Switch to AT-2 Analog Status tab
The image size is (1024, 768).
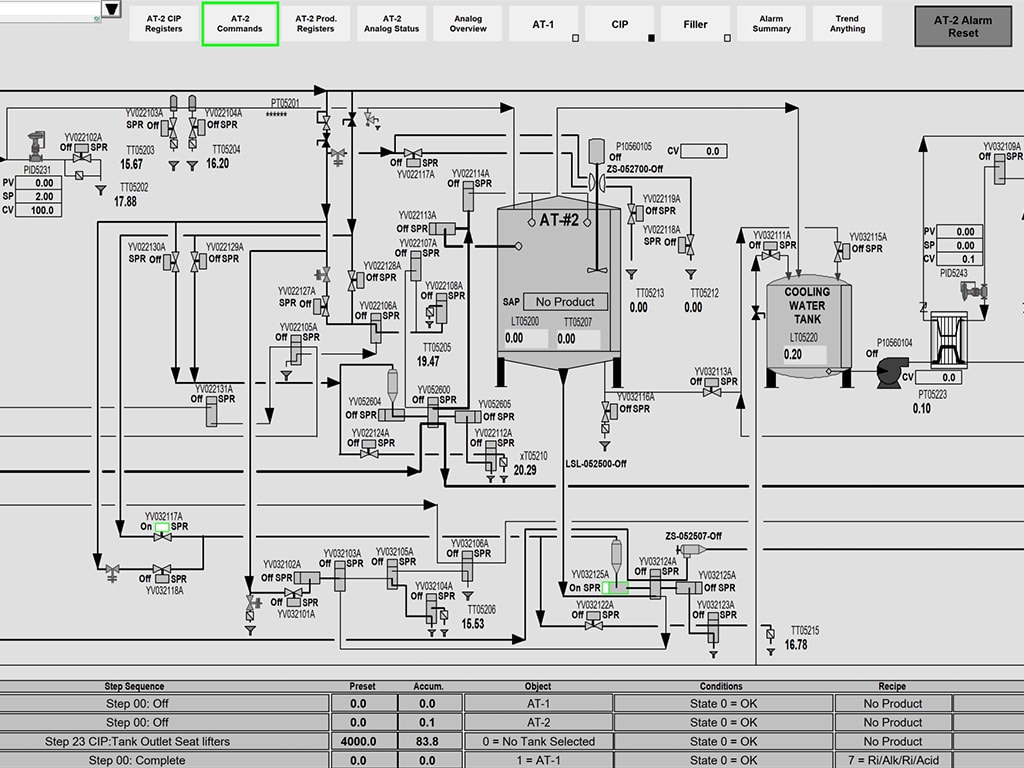(392, 24)
